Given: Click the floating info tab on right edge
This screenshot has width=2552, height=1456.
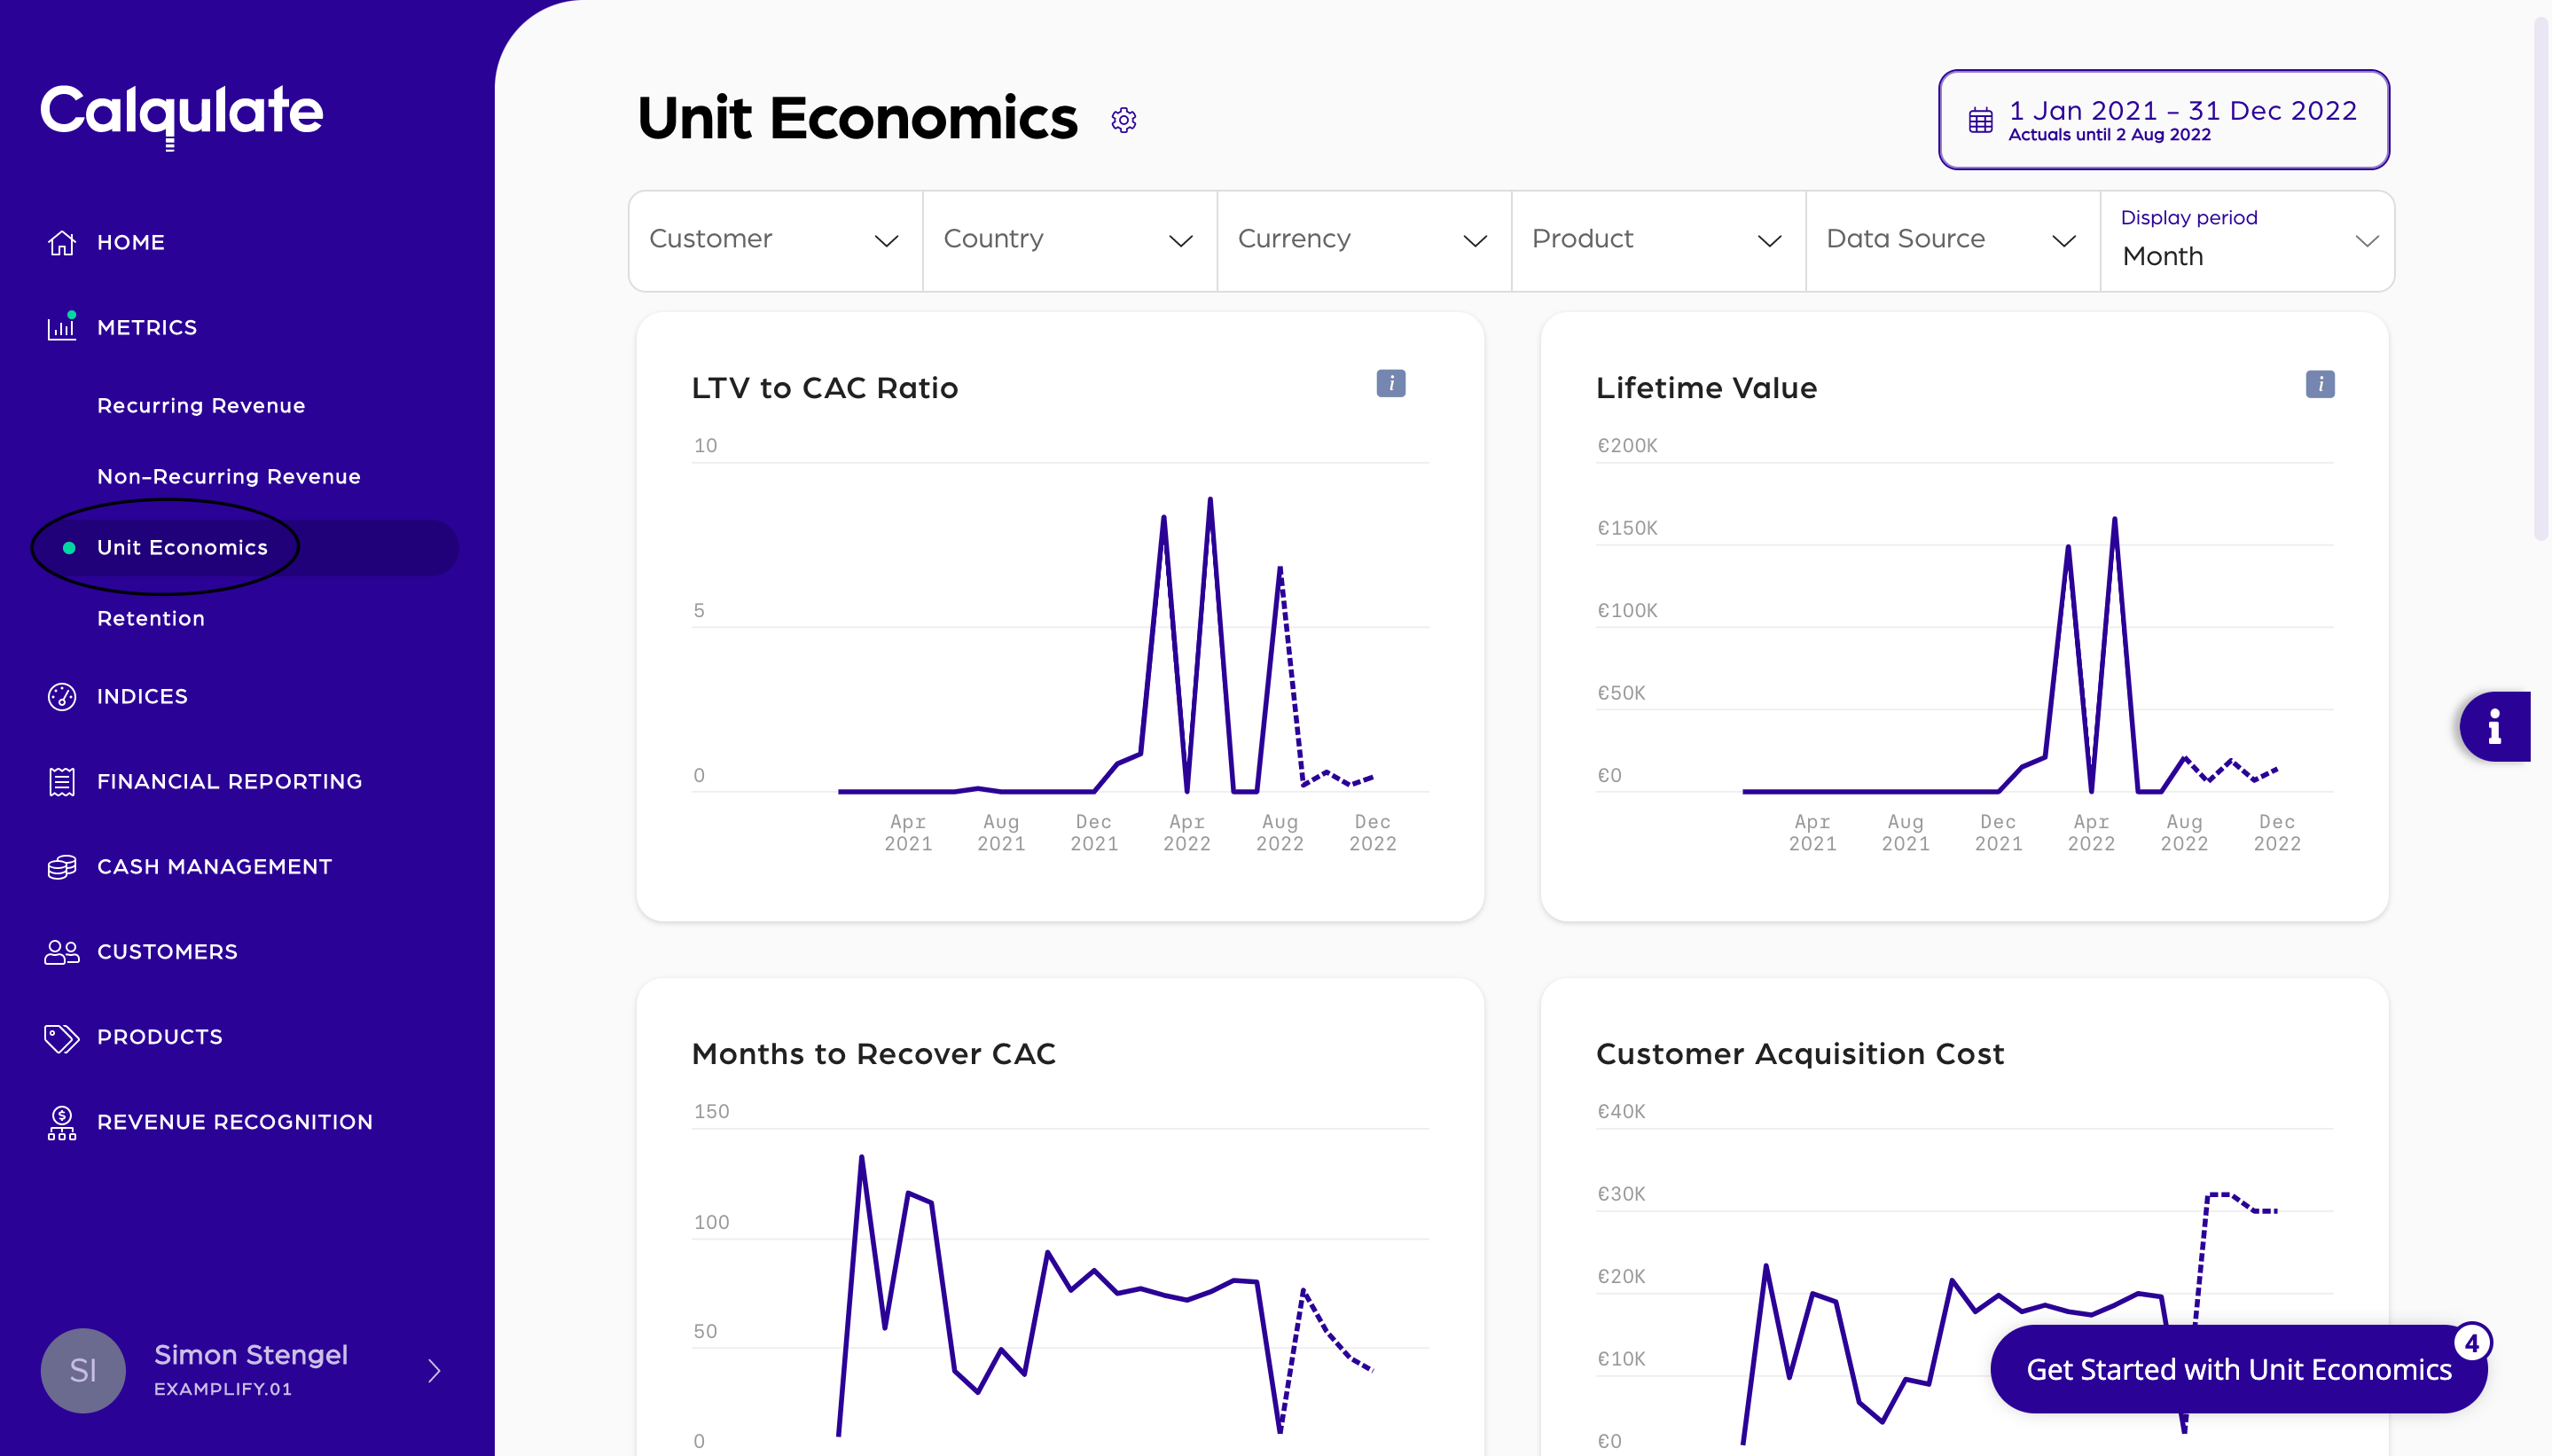Looking at the screenshot, I should [2494, 727].
